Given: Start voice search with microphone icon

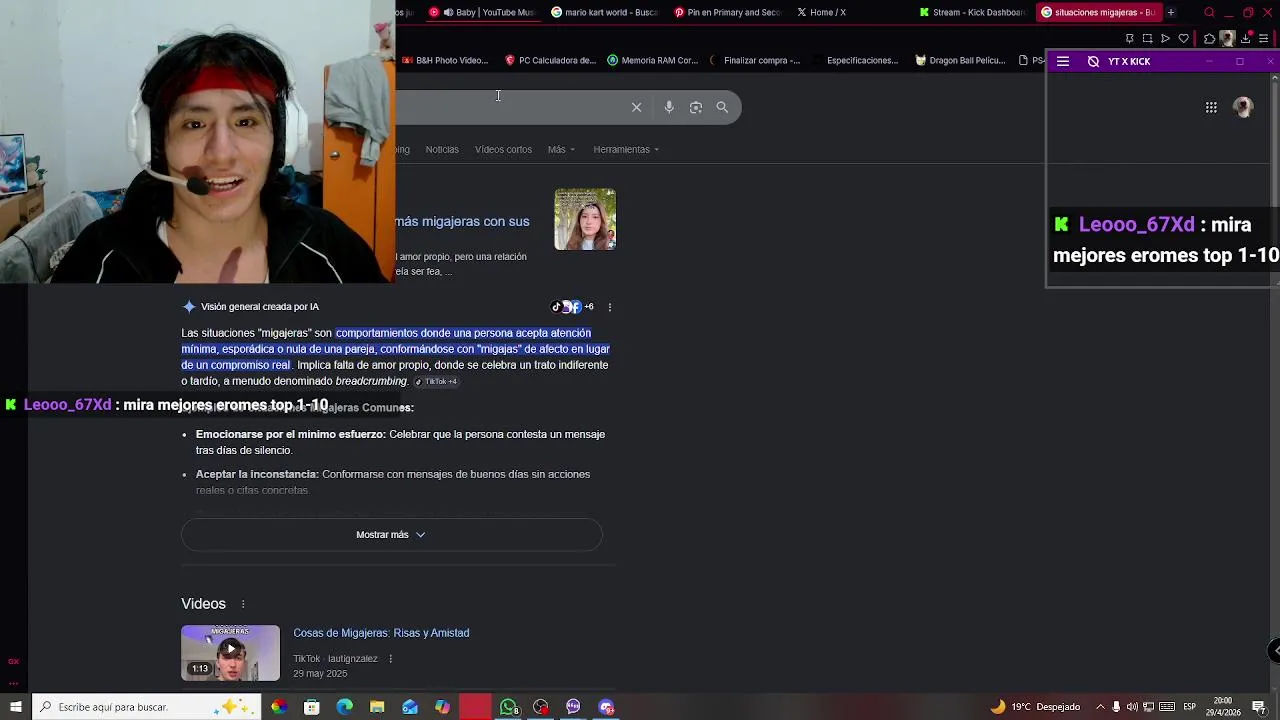Looking at the screenshot, I should click(669, 107).
